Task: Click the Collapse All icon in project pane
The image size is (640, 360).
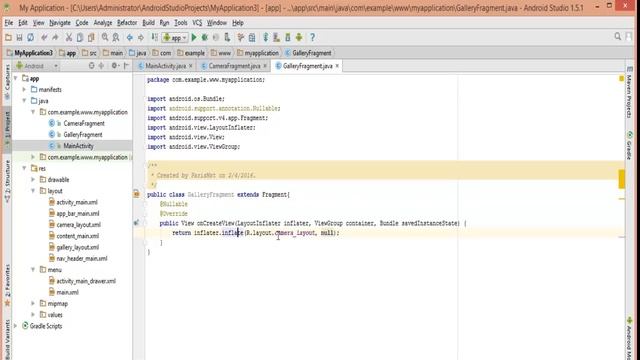Action: 101,66
